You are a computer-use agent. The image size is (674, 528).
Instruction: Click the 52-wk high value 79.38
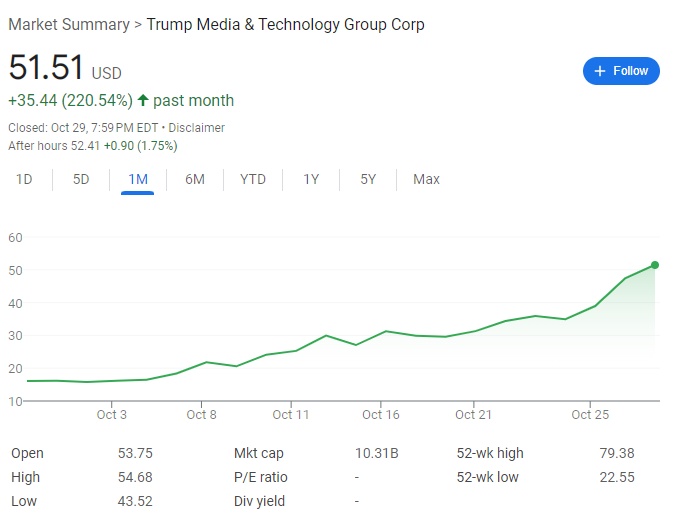coord(617,453)
